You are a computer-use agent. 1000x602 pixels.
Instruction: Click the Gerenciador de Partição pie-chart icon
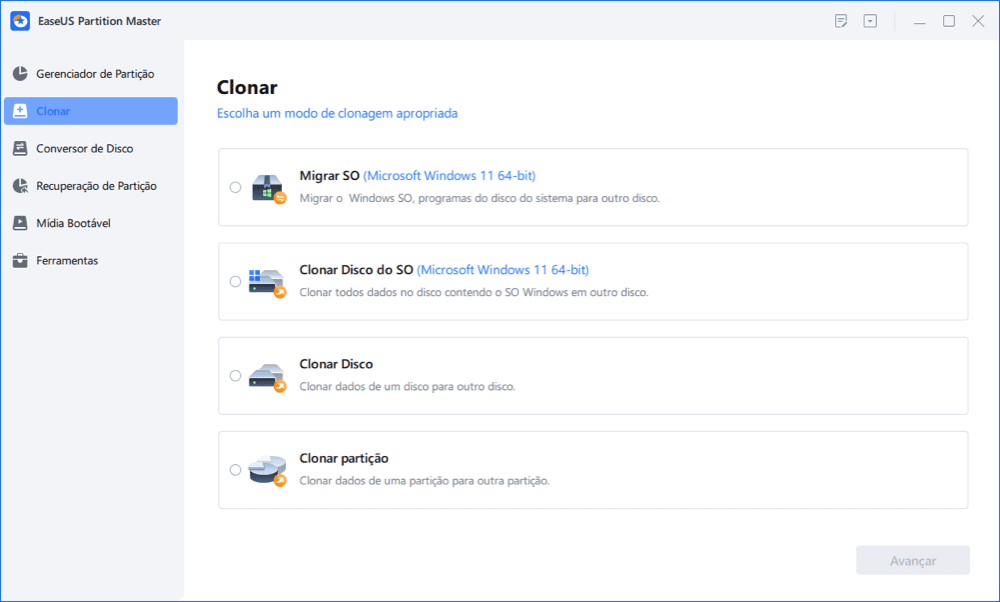(20, 73)
